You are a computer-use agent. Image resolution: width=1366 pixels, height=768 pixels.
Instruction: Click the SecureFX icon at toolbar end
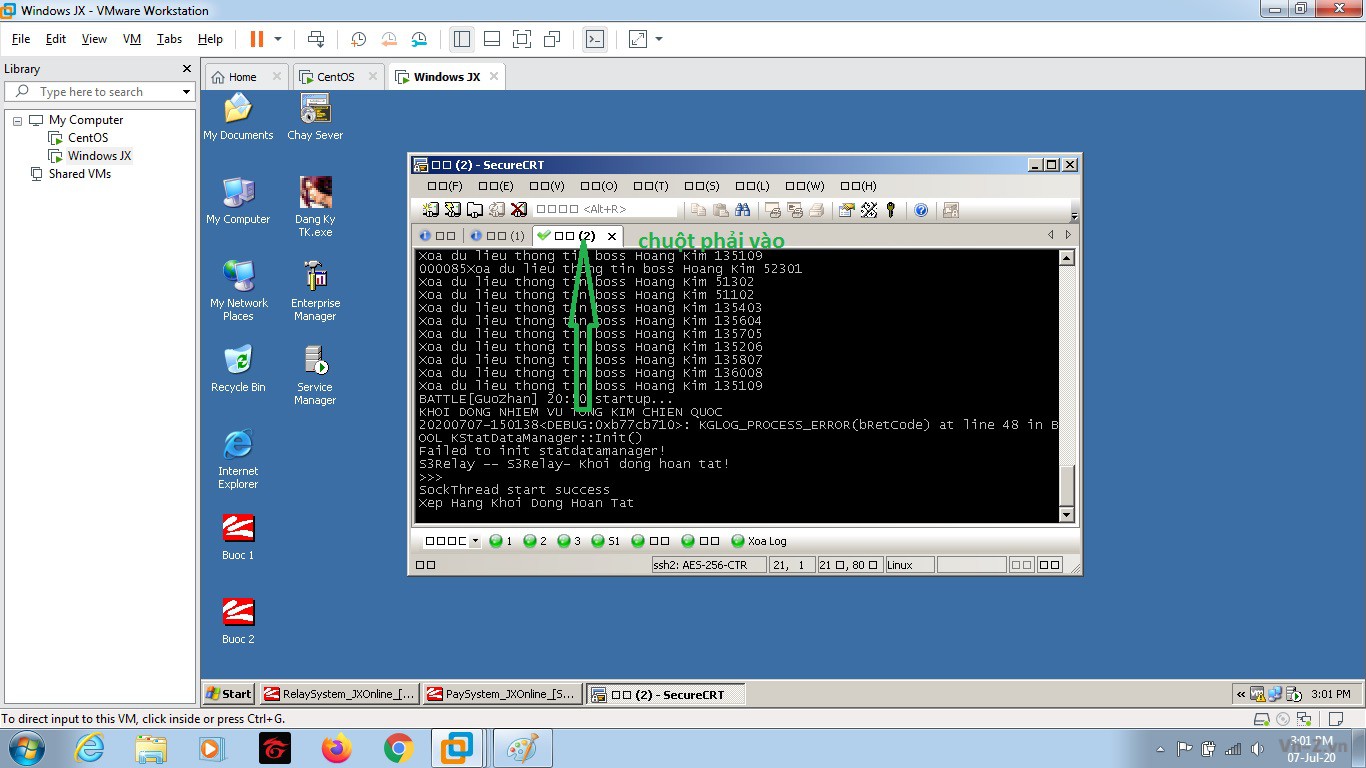tap(951, 210)
